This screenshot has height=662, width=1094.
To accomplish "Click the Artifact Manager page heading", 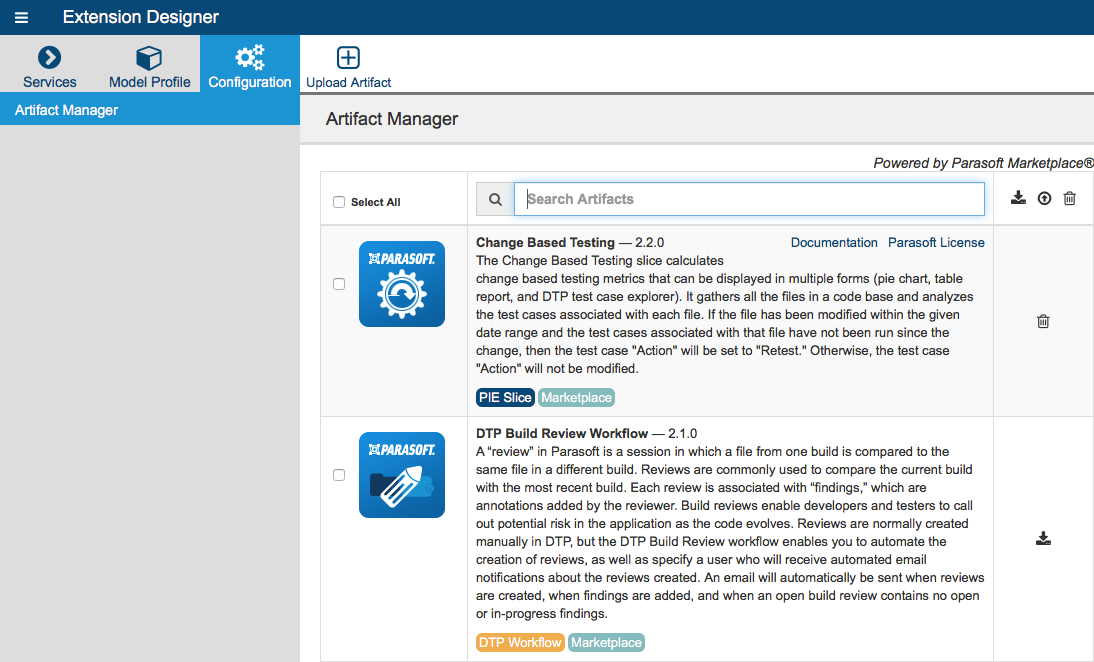I will coord(391,119).
